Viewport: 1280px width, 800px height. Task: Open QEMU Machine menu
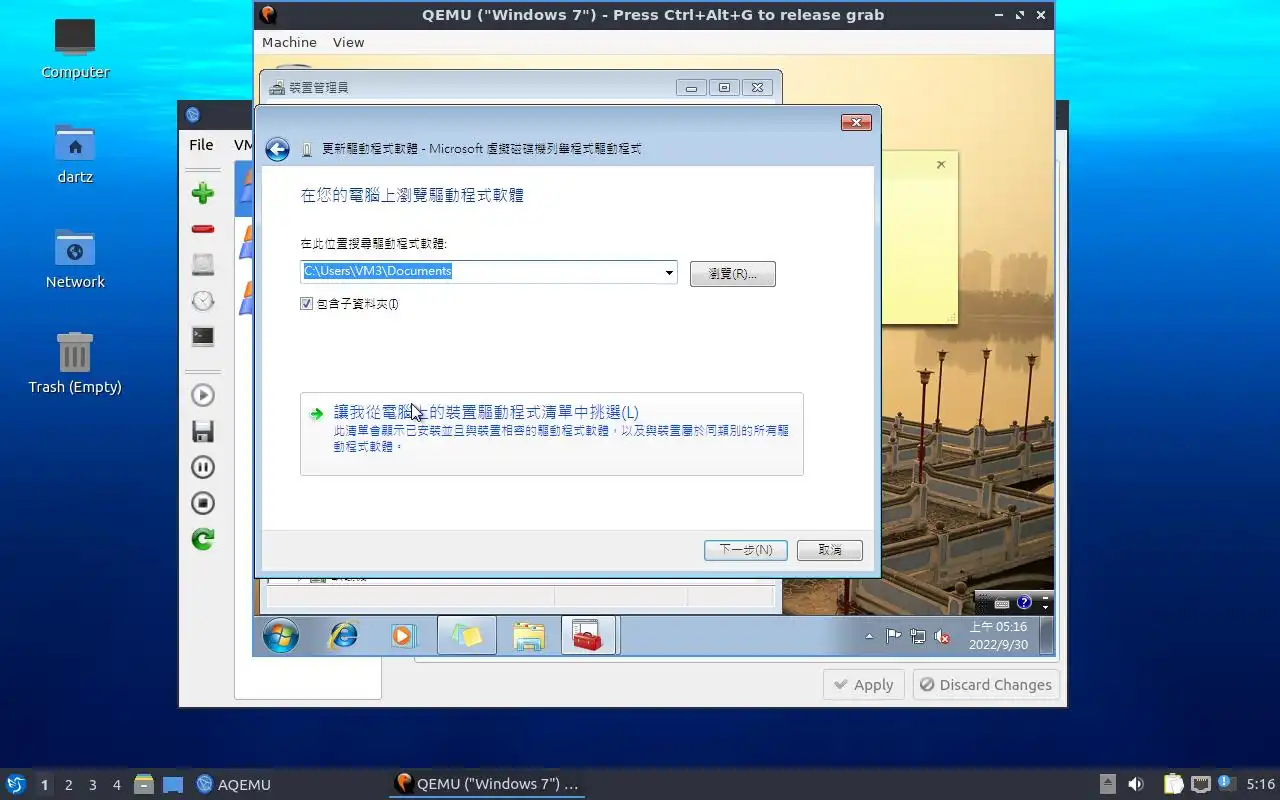tap(289, 42)
